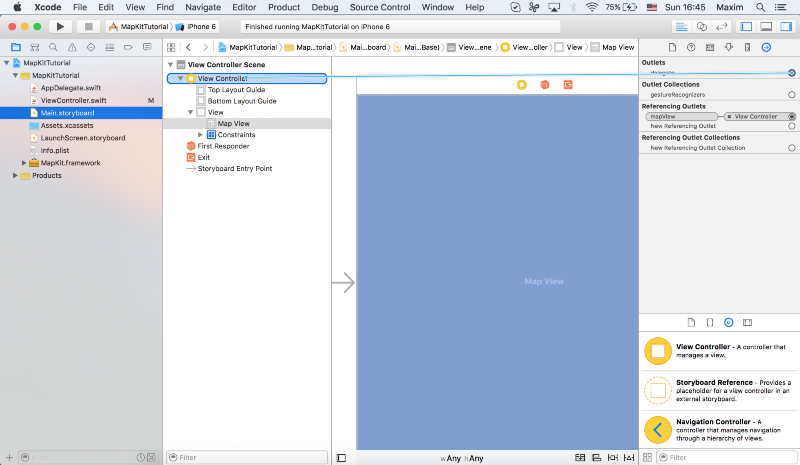Show the Report navigator
Screen dimensions: 800x465
(147, 47)
